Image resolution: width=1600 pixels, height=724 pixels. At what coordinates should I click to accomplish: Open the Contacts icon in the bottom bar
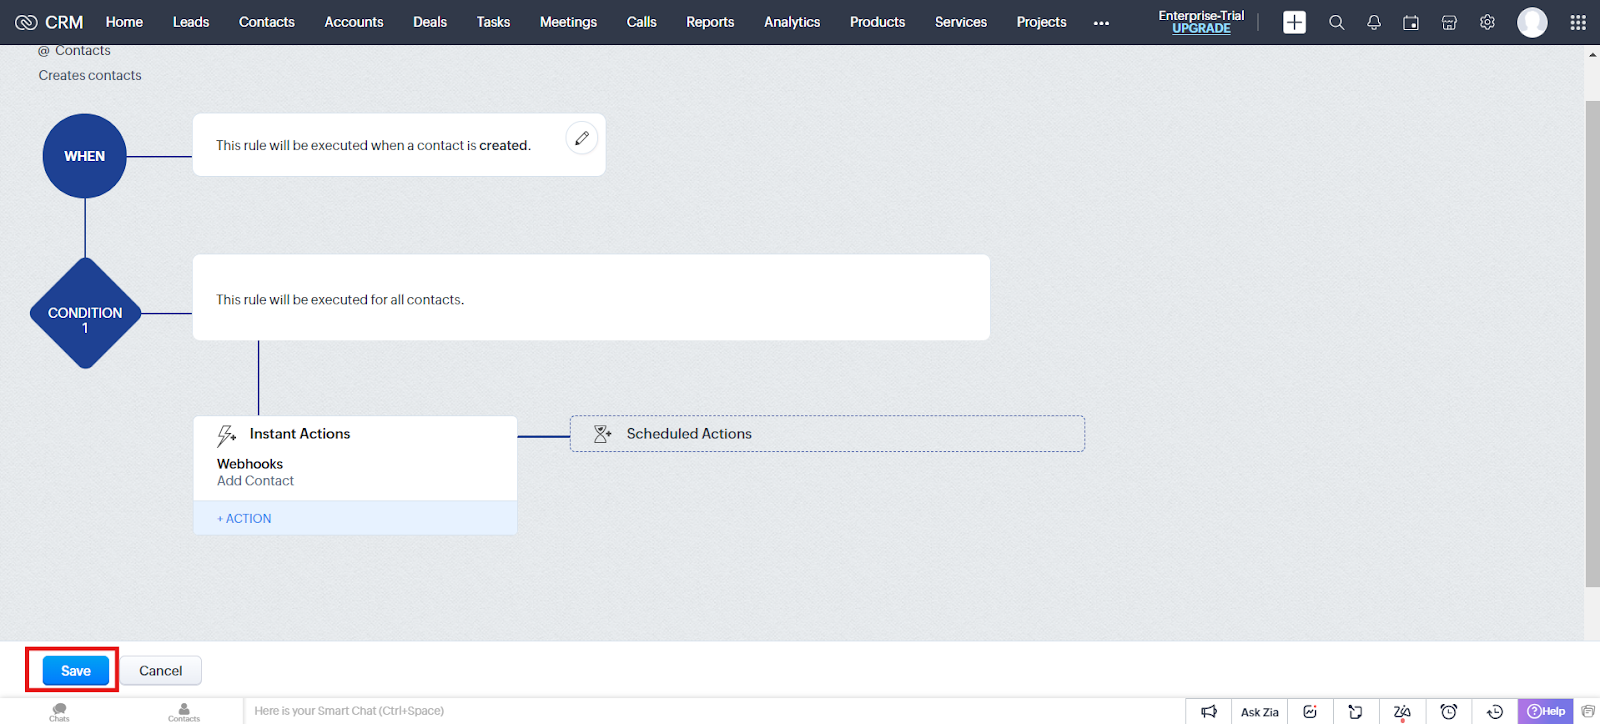[184, 711]
